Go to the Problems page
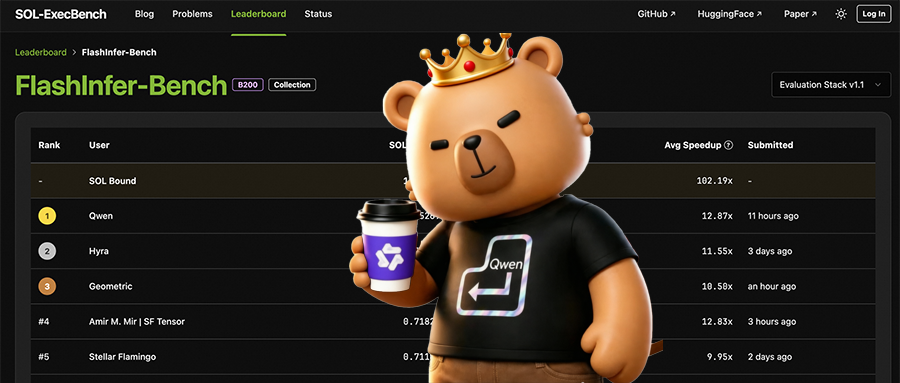 coord(192,14)
